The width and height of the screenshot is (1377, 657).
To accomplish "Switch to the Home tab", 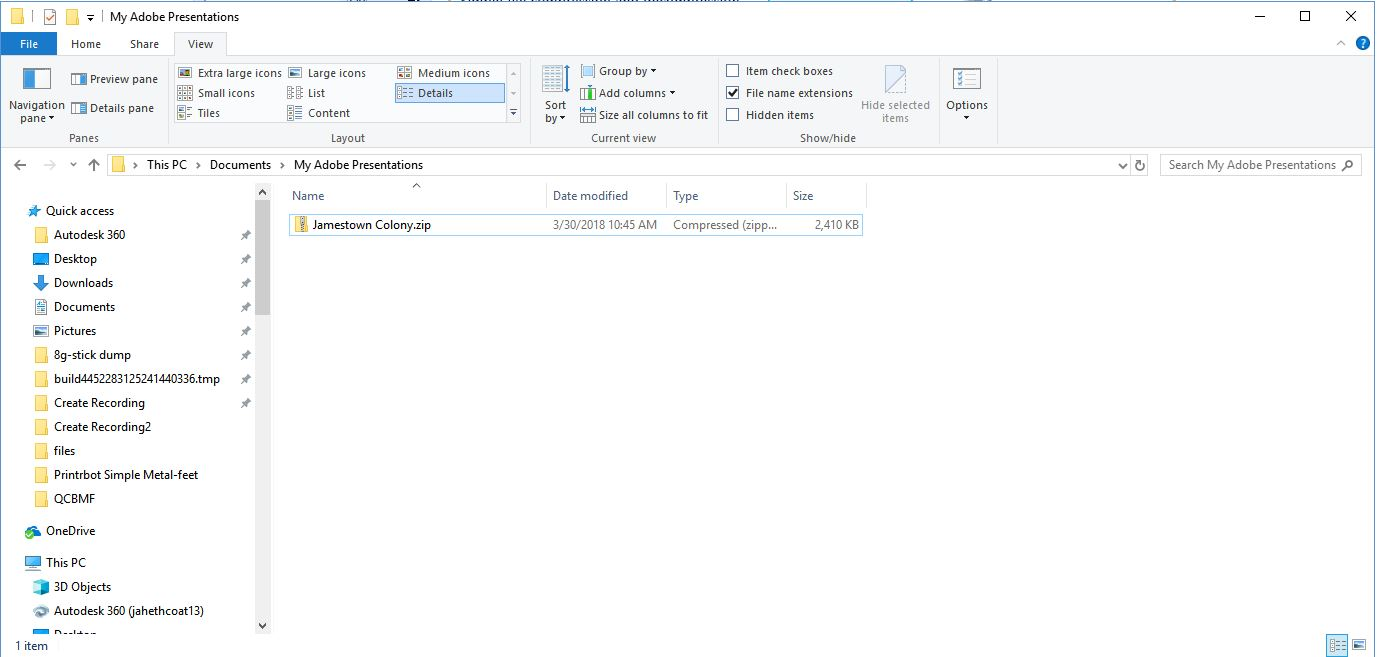I will [x=86, y=44].
